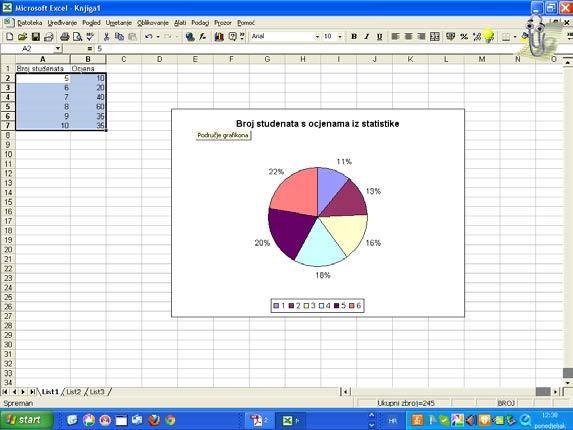
Task: Open the Pomoć menu
Action: tap(246, 23)
